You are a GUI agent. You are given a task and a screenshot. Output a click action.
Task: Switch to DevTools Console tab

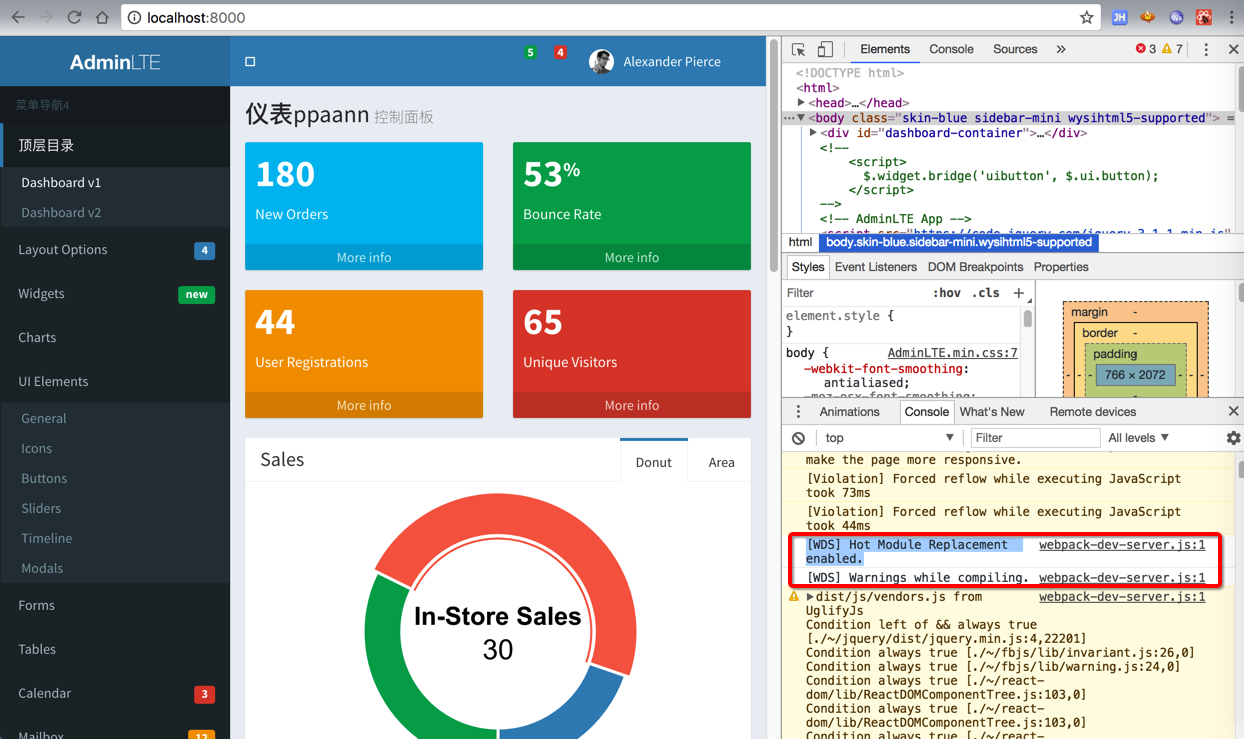[x=951, y=49]
